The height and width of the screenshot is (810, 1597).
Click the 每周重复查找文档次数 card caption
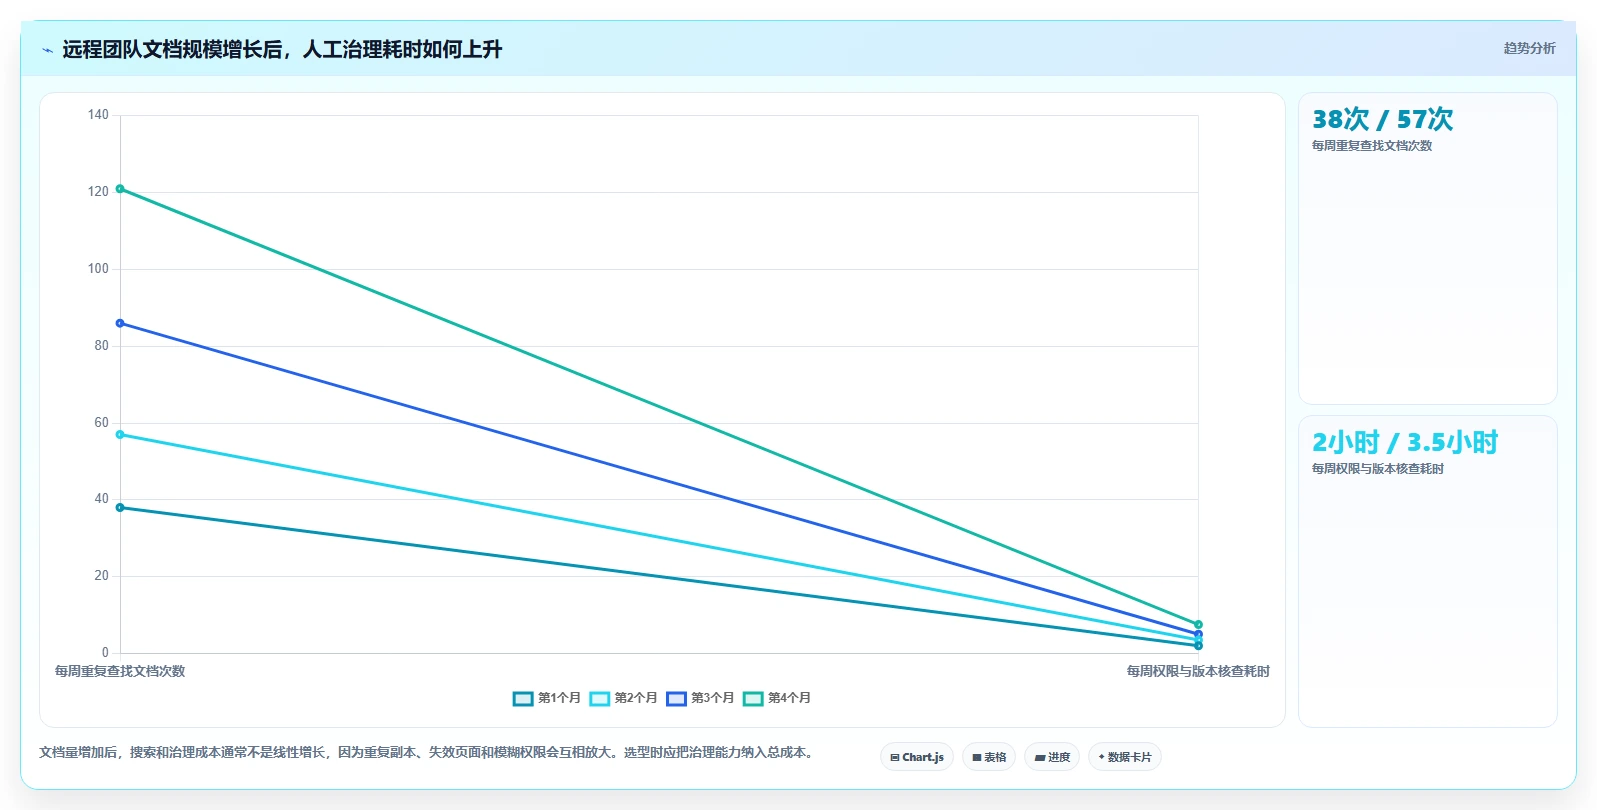[x=1372, y=146]
